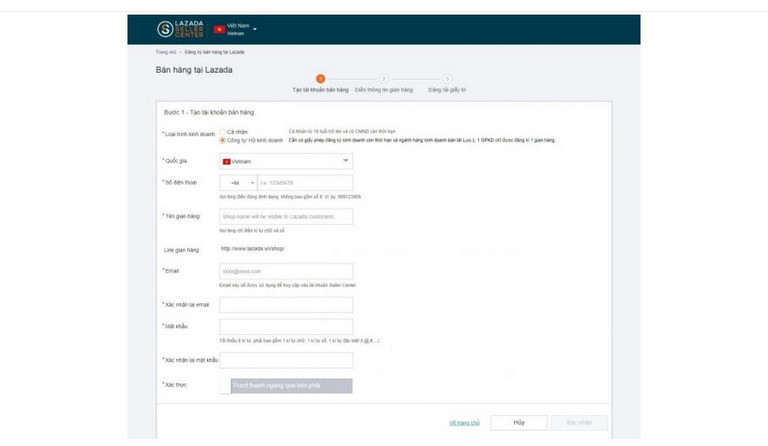Click the Xác thực slider handle

(225, 386)
